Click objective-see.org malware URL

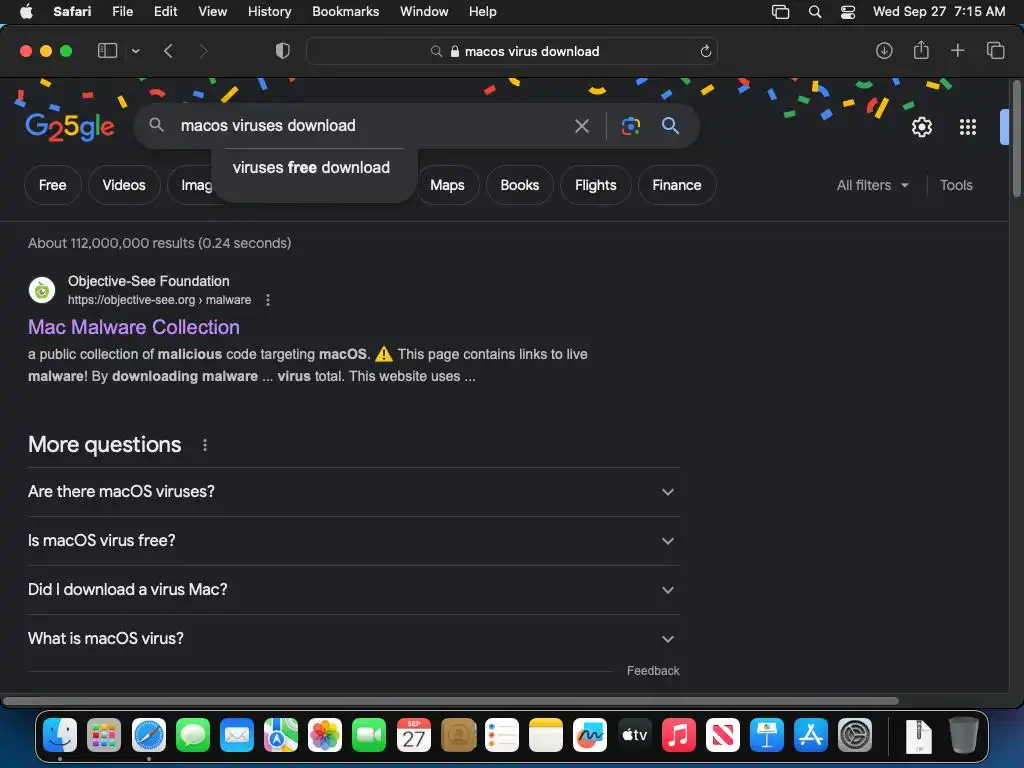tap(159, 300)
